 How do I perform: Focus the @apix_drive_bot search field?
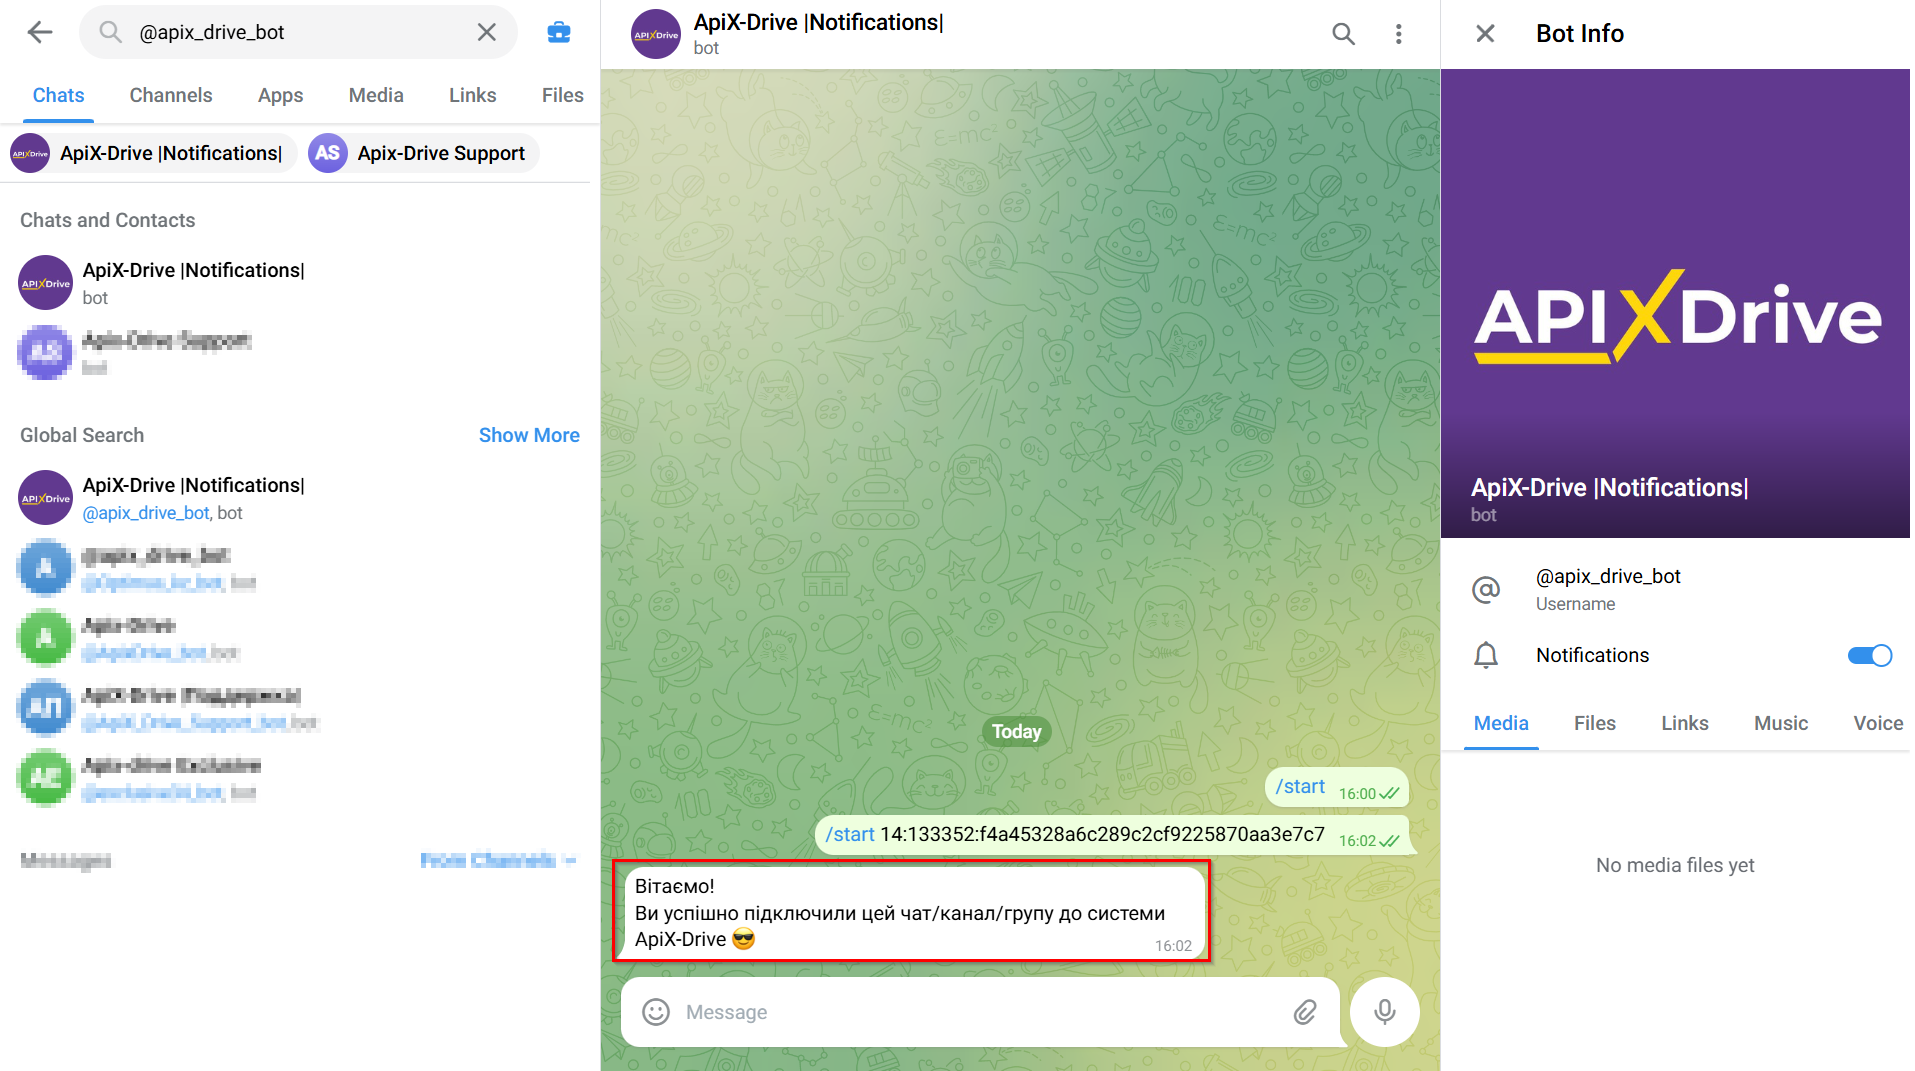coord(298,32)
